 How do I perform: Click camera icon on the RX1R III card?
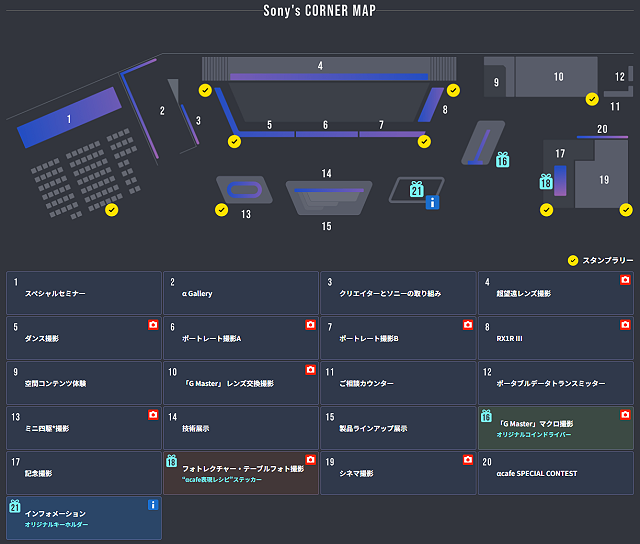coord(625,325)
